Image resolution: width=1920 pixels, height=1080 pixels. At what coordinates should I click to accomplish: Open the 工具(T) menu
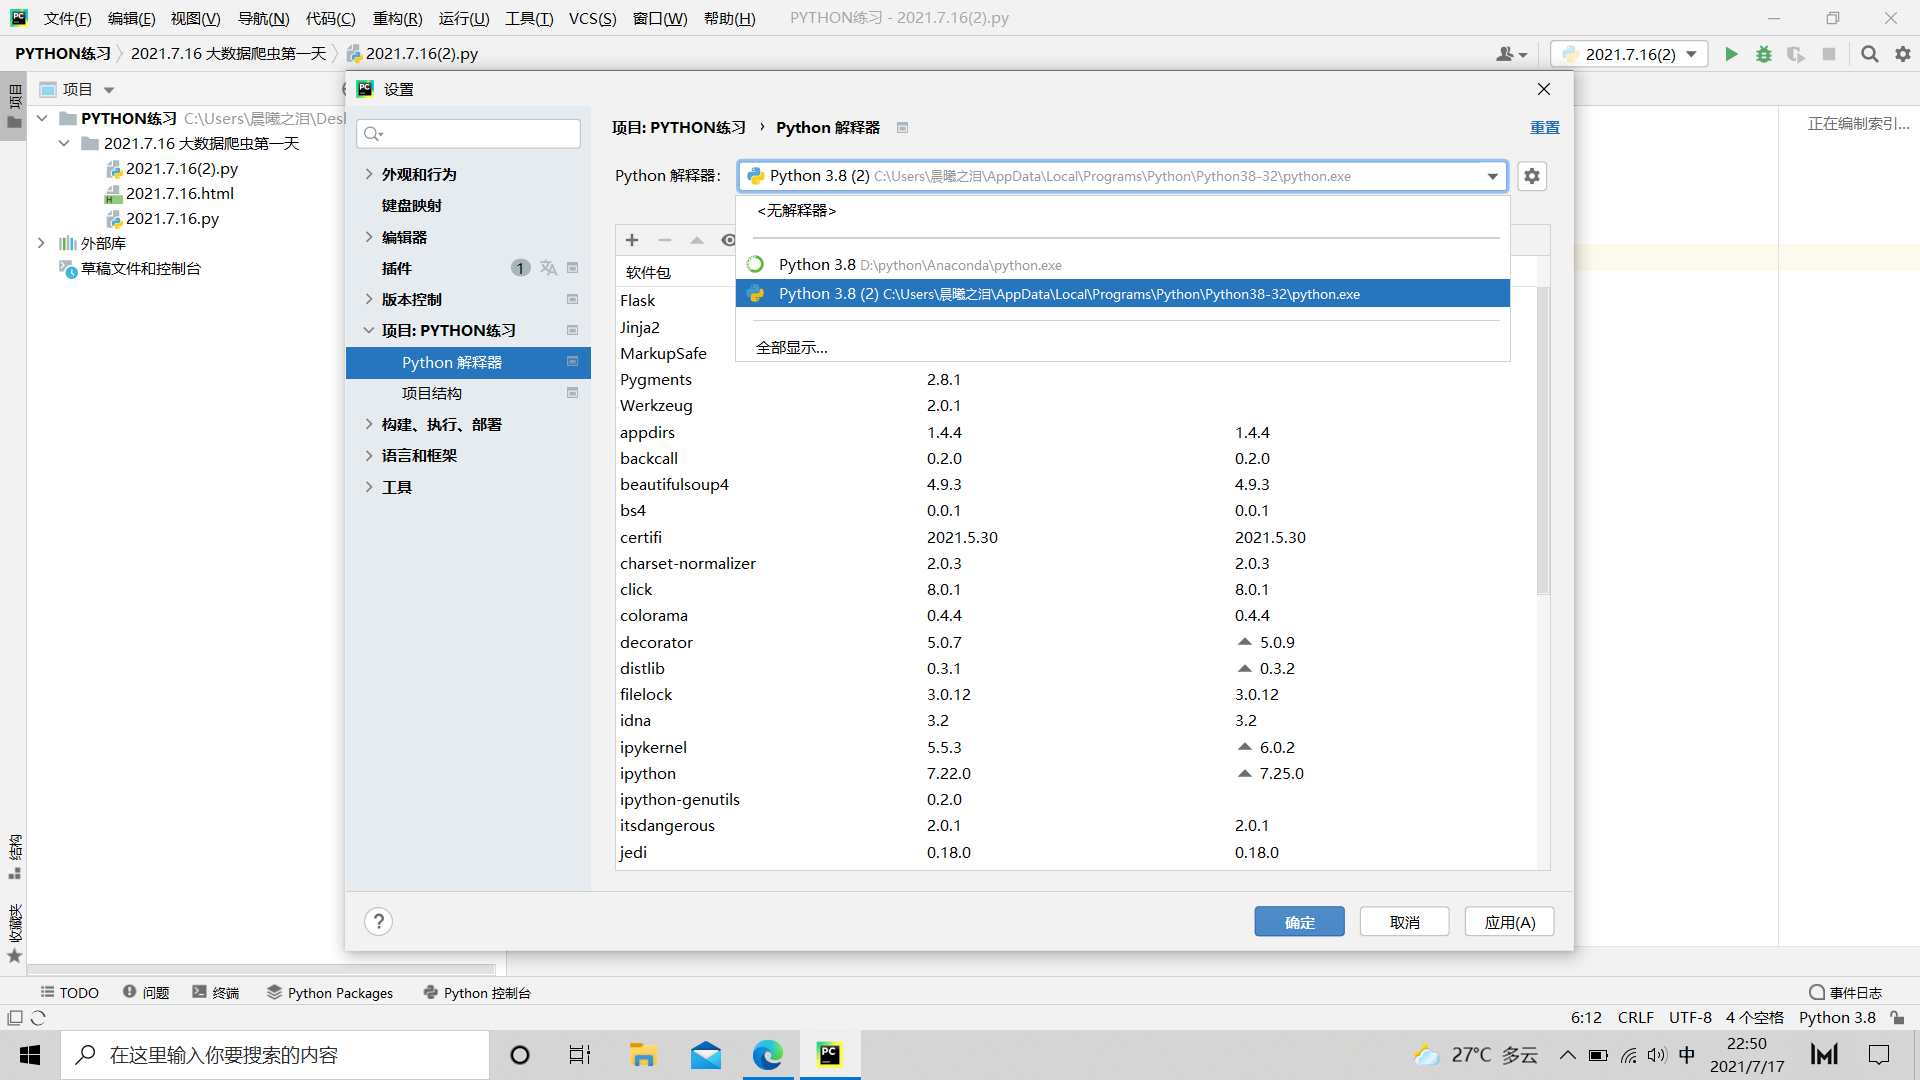tap(529, 18)
